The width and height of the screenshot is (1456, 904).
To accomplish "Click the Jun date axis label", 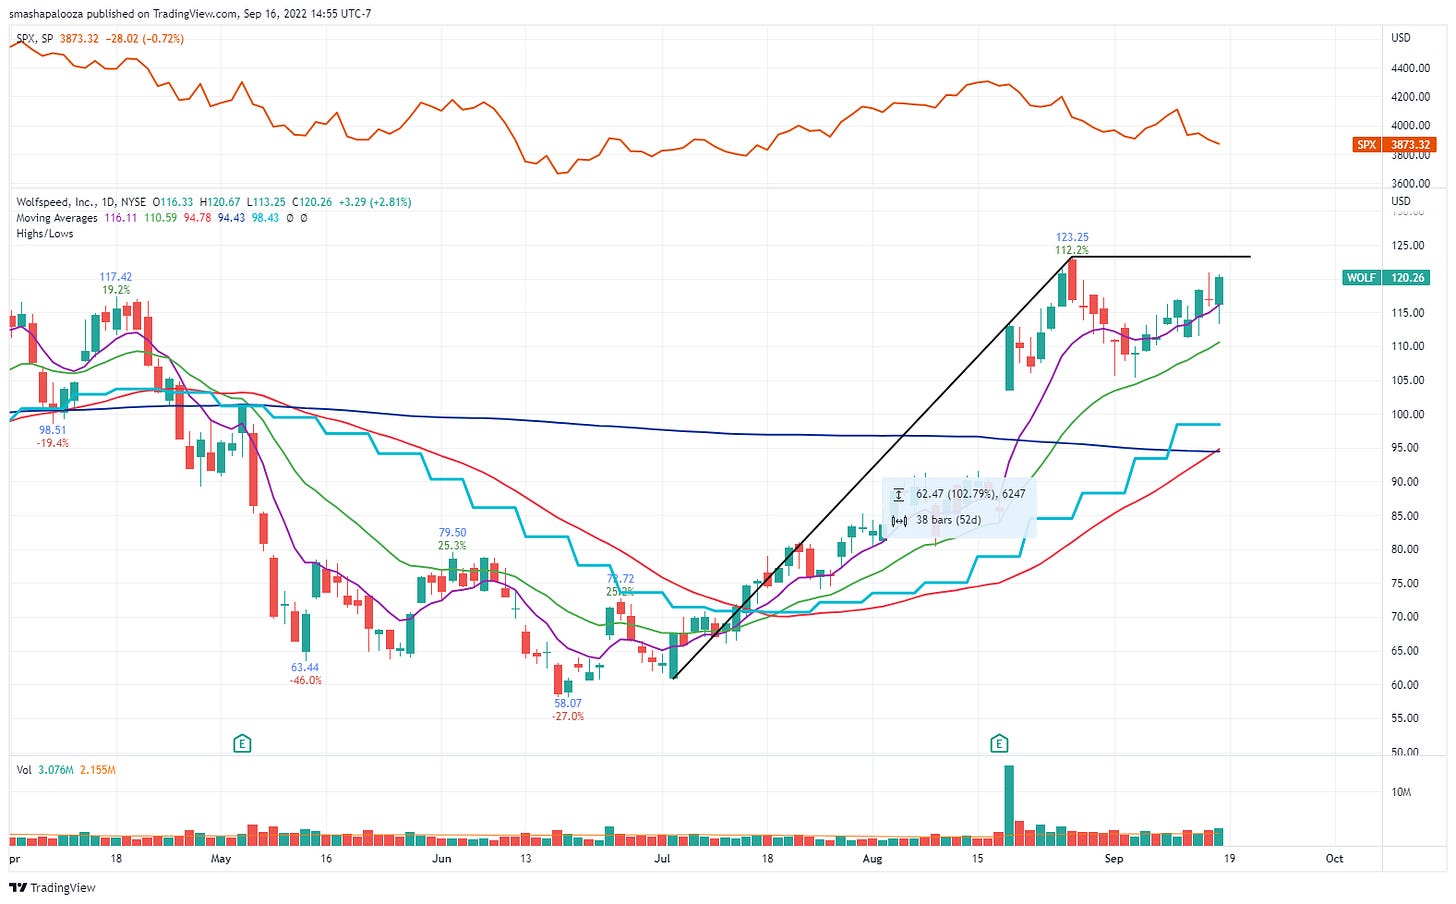I will pyautogui.click(x=441, y=858).
